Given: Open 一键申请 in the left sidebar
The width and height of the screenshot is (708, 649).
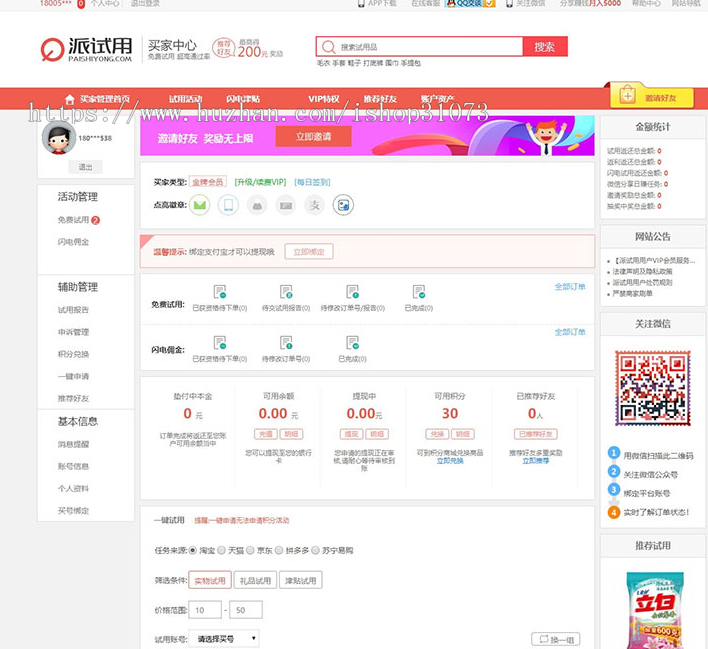Looking at the screenshot, I should [x=73, y=376].
